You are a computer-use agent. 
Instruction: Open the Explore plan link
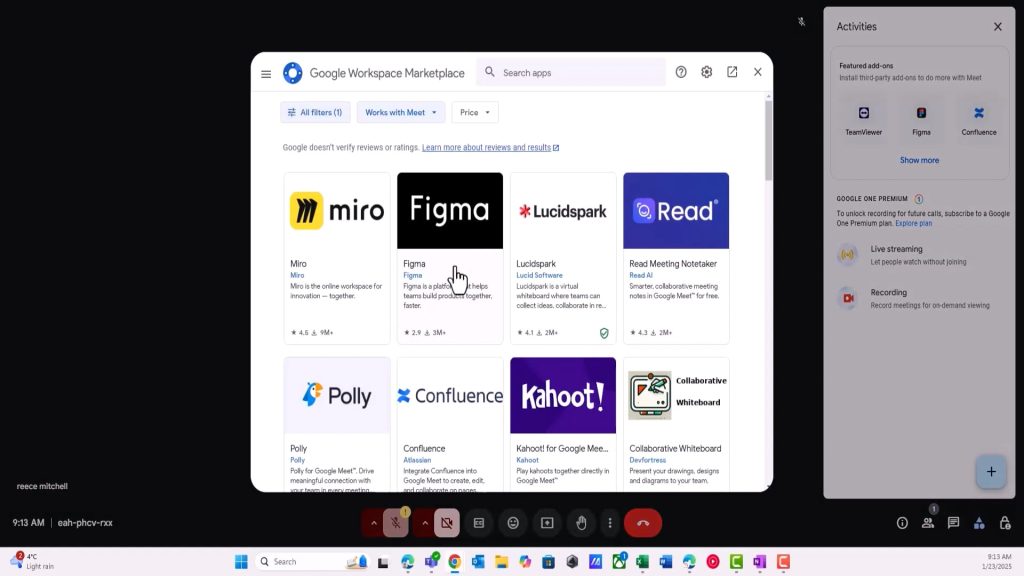point(914,223)
